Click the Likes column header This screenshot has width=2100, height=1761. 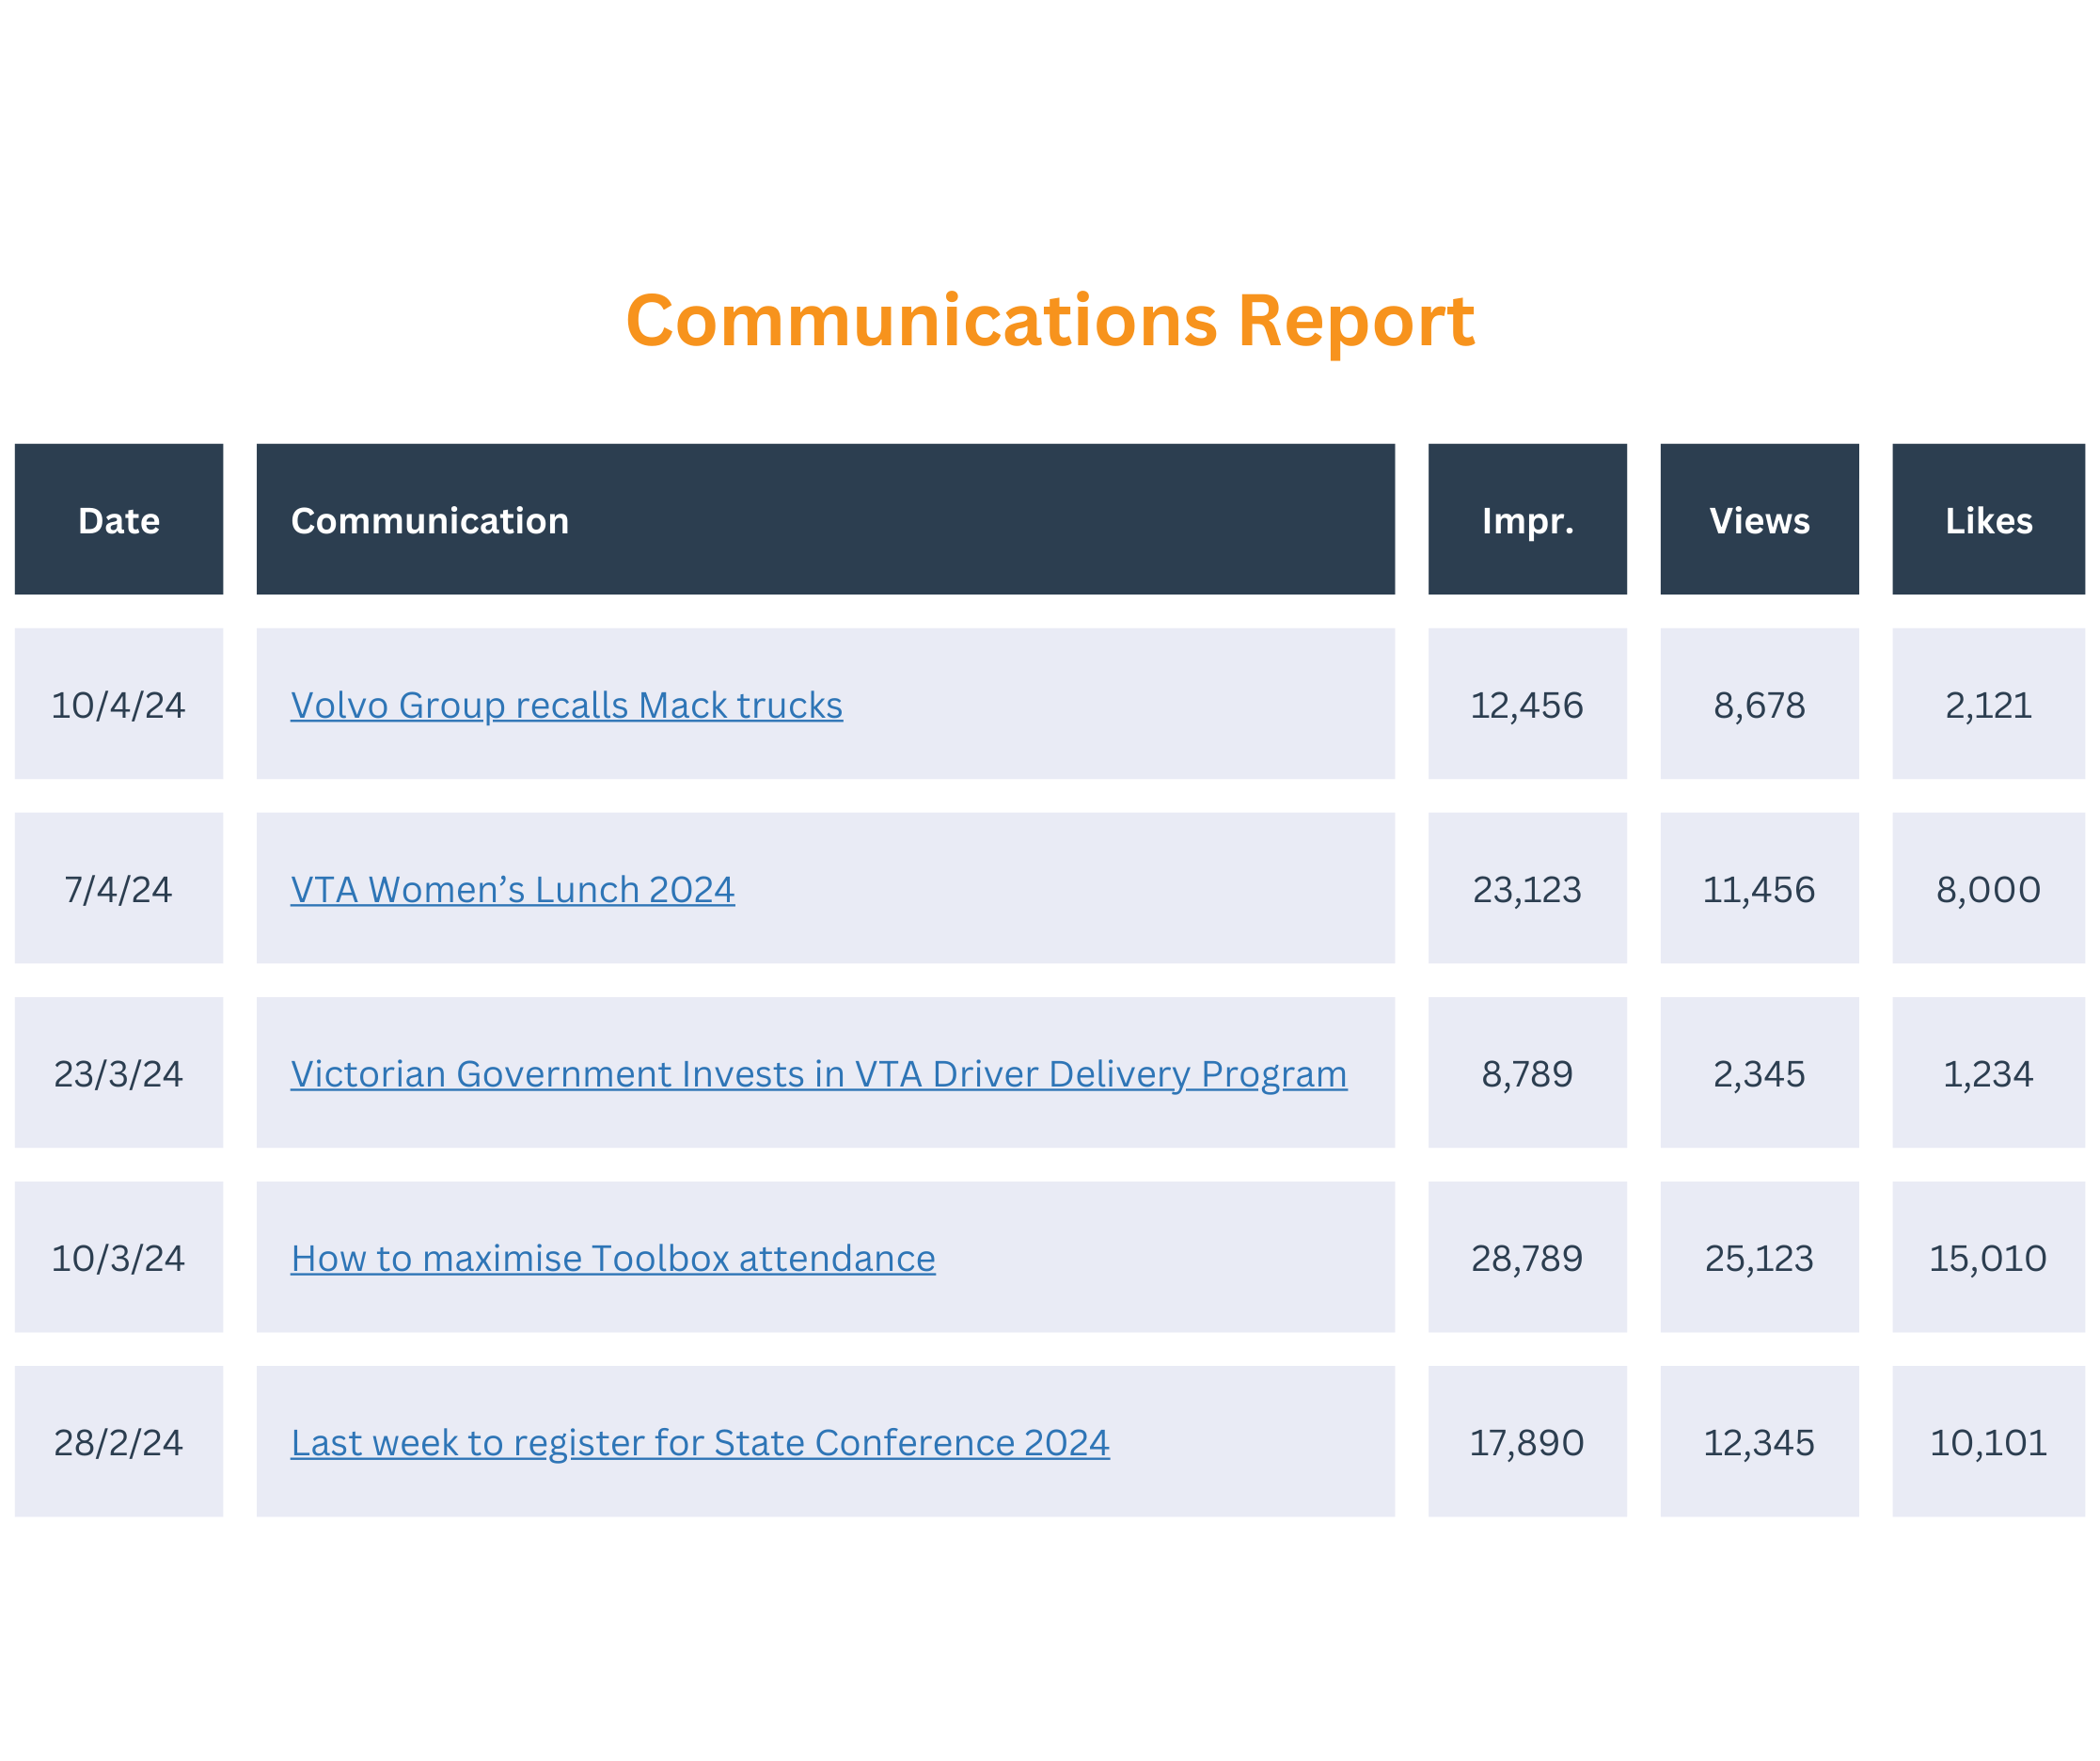[1988, 521]
